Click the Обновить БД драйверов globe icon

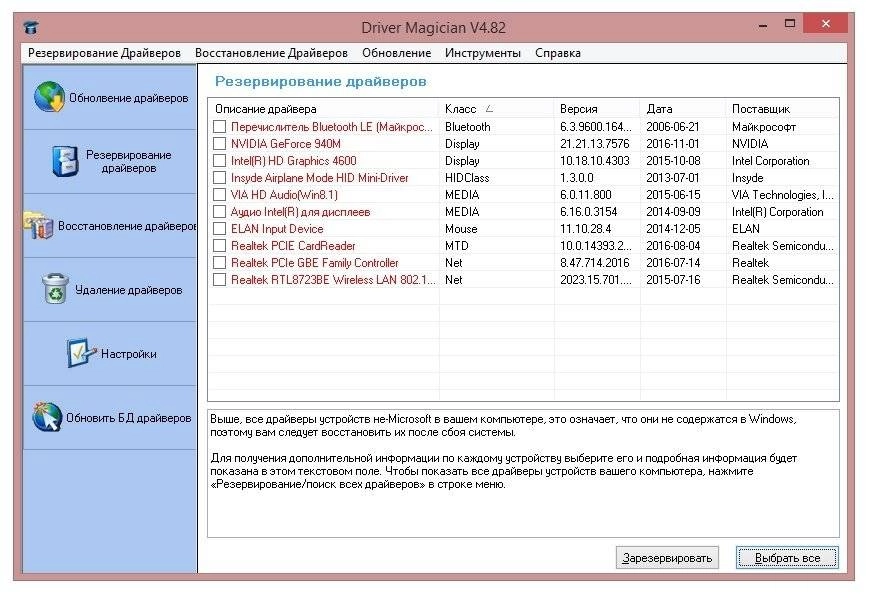47,416
